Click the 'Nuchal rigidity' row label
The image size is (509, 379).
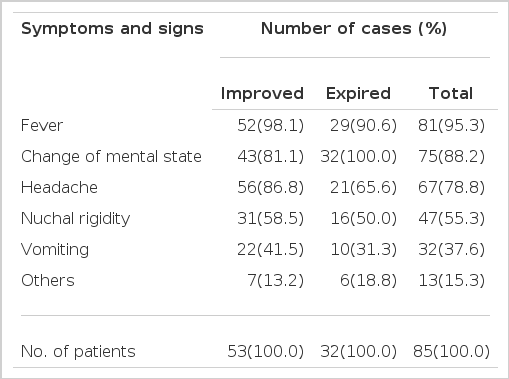pos(75,219)
